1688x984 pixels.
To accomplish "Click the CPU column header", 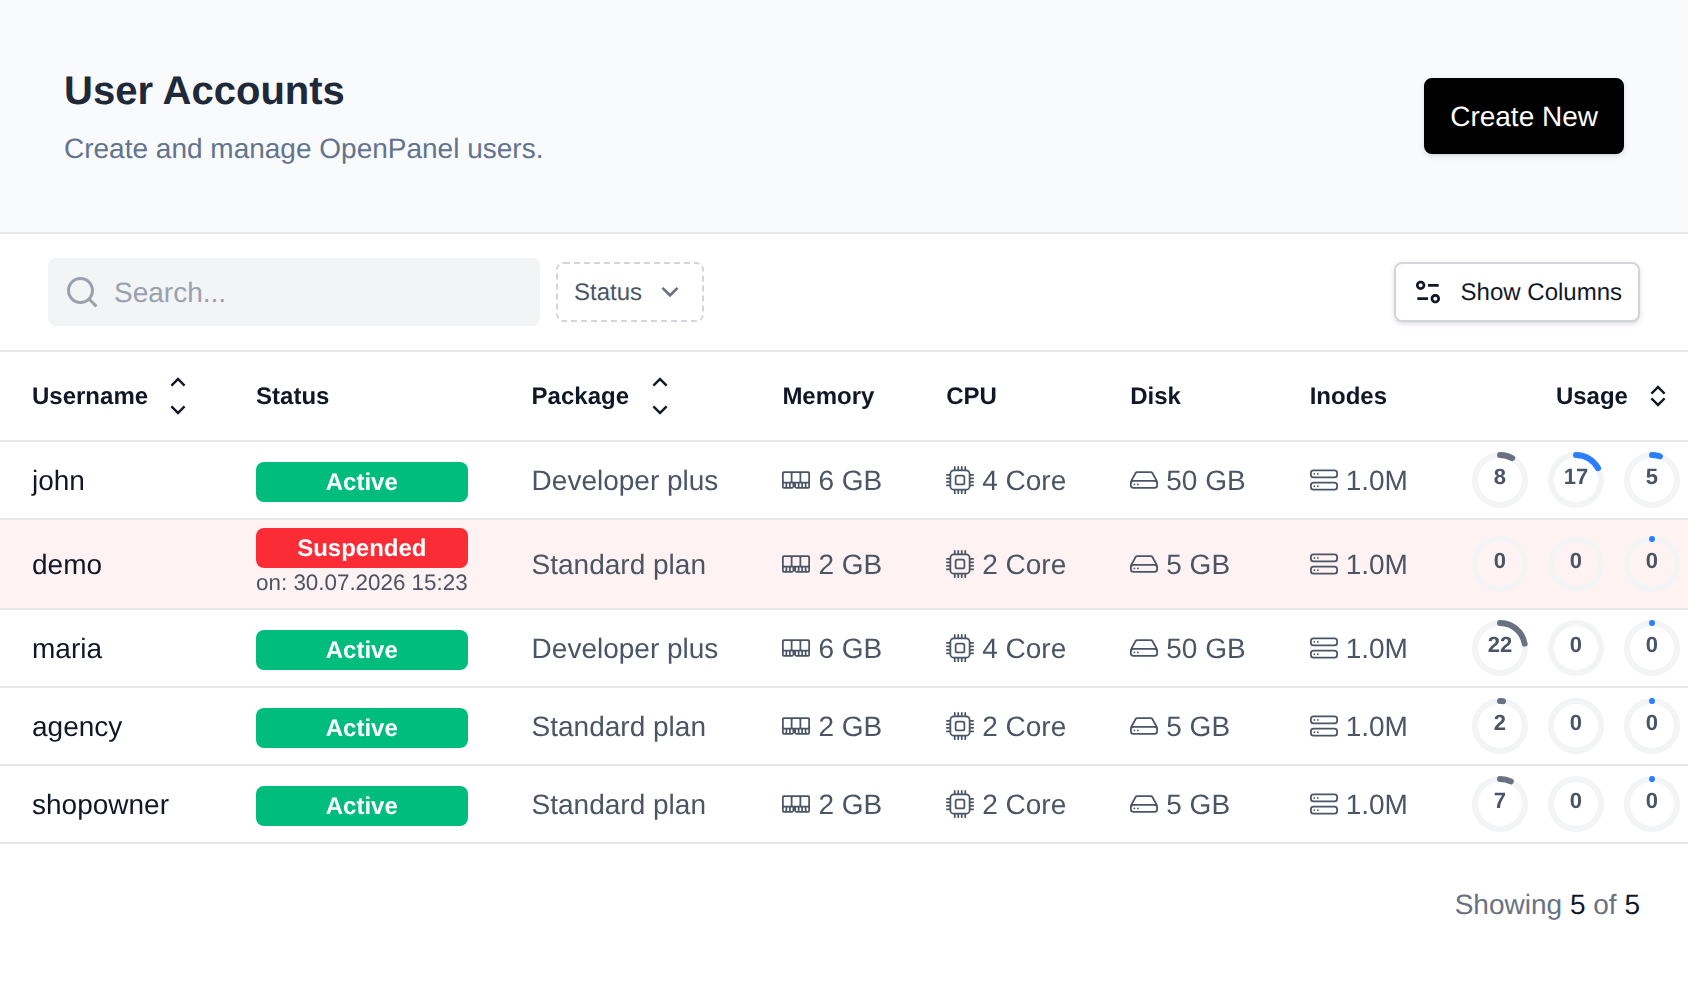I will click(971, 396).
